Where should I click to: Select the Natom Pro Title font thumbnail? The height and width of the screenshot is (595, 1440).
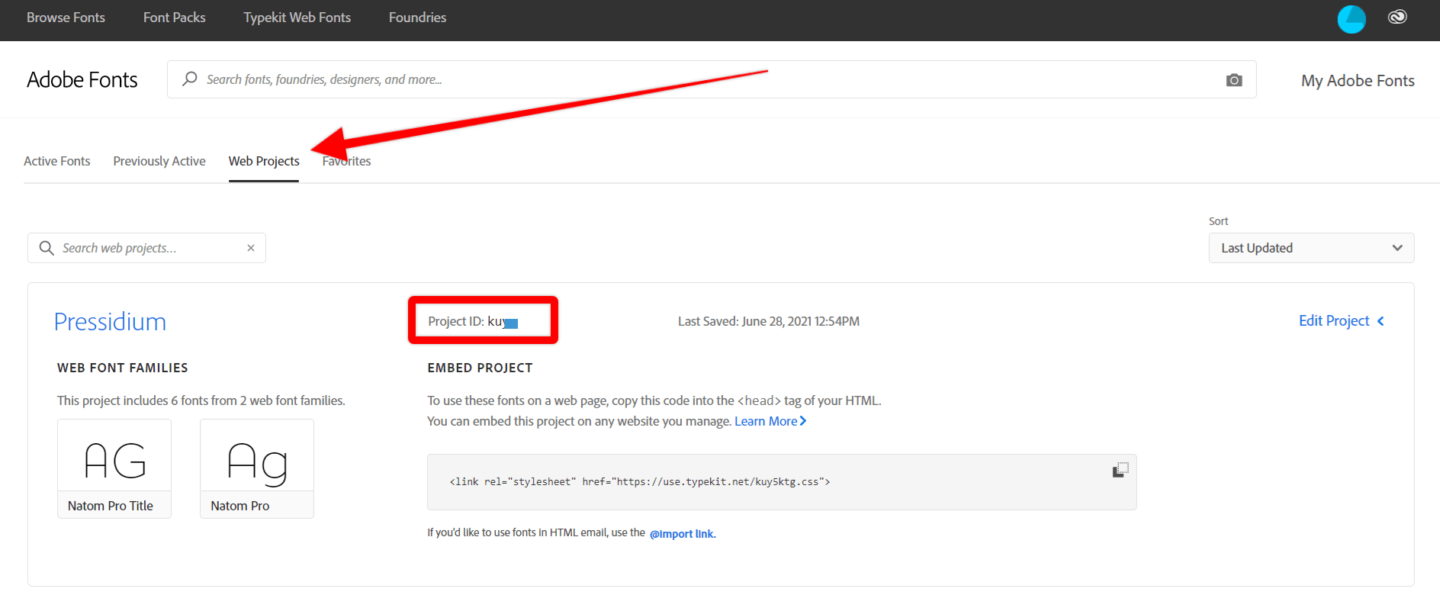pyautogui.click(x=114, y=468)
